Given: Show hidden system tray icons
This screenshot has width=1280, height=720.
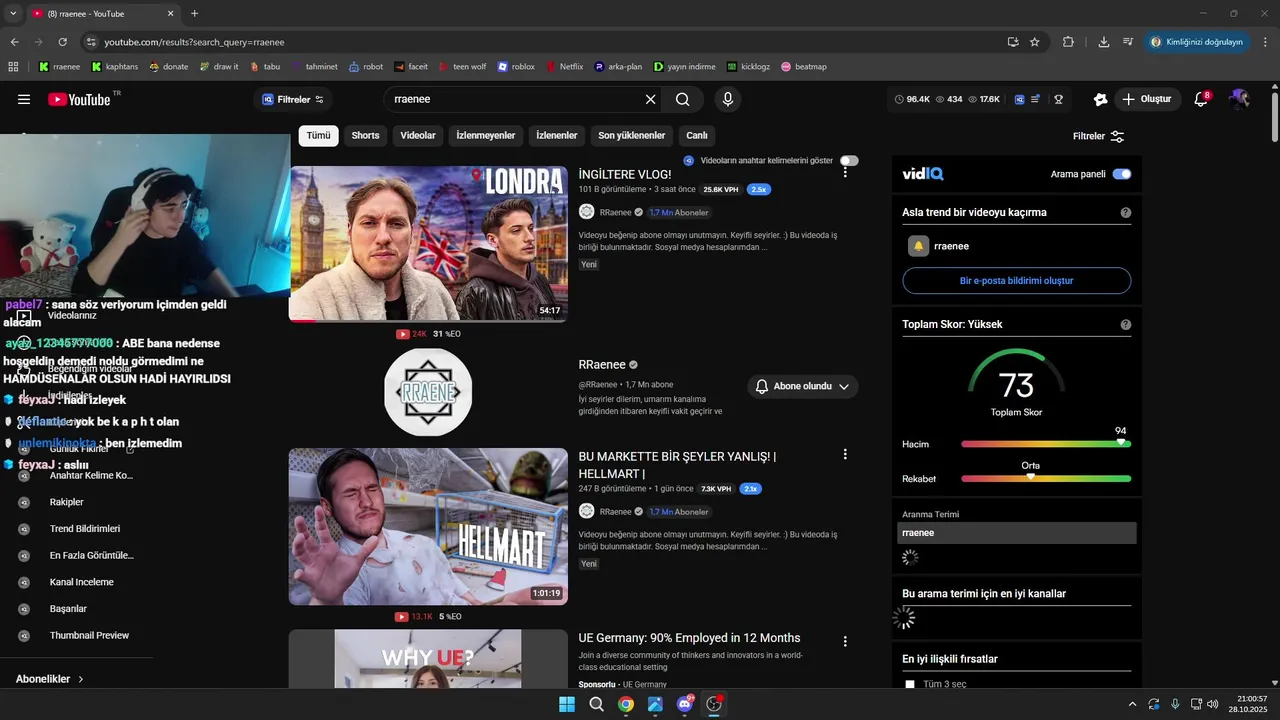Looking at the screenshot, I should (1132, 704).
